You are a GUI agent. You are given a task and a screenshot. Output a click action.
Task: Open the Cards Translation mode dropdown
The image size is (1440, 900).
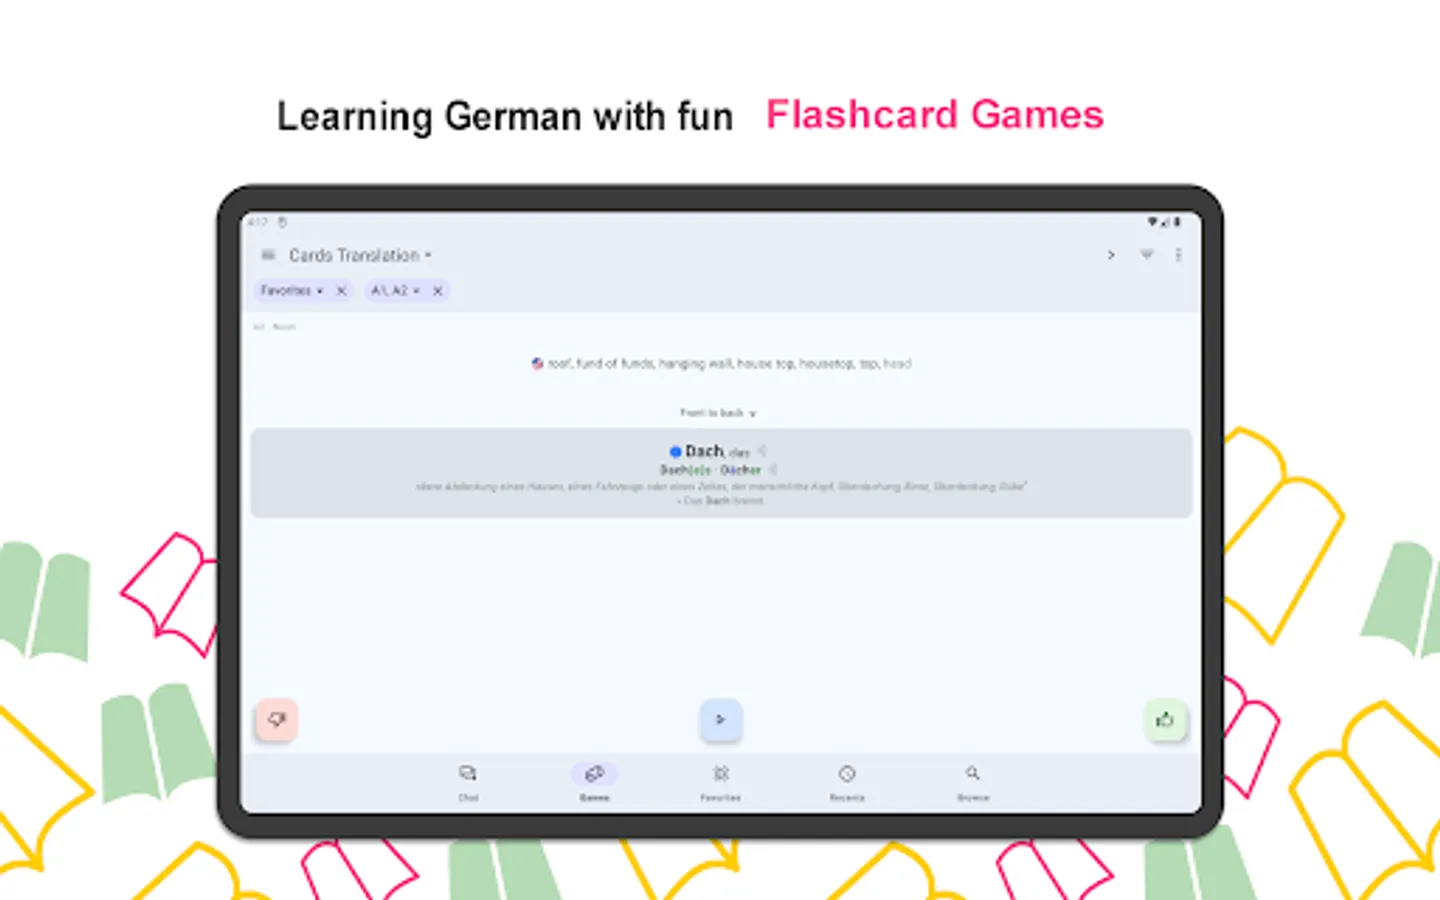coord(358,255)
